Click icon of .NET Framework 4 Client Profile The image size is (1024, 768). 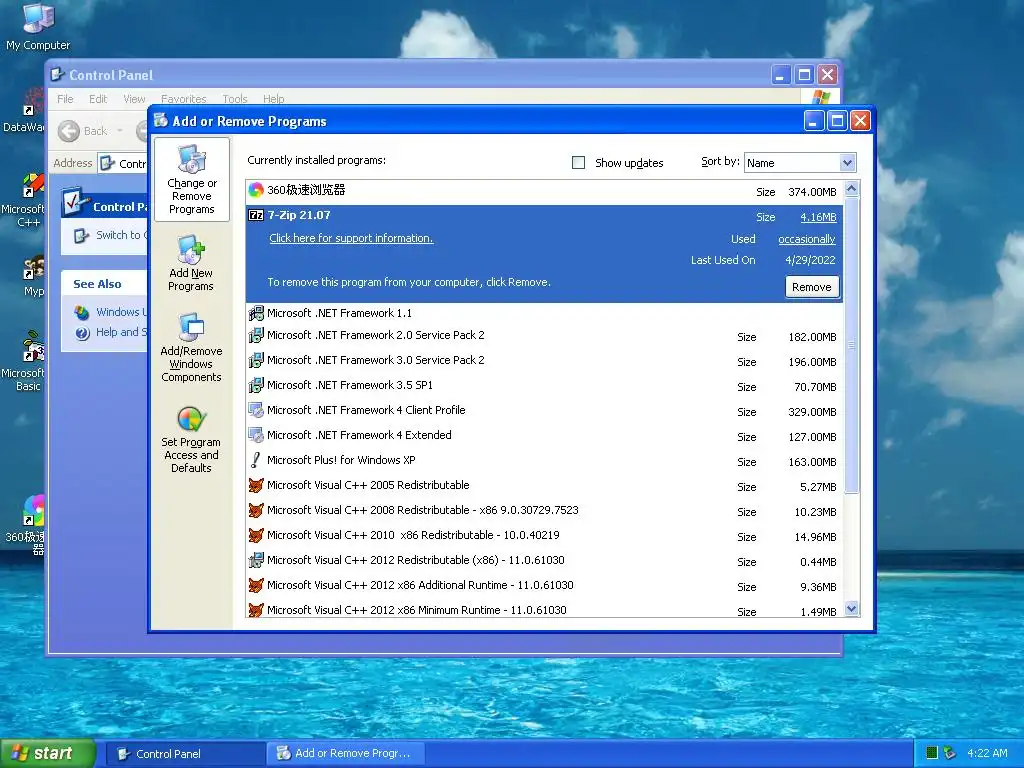pos(256,410)
